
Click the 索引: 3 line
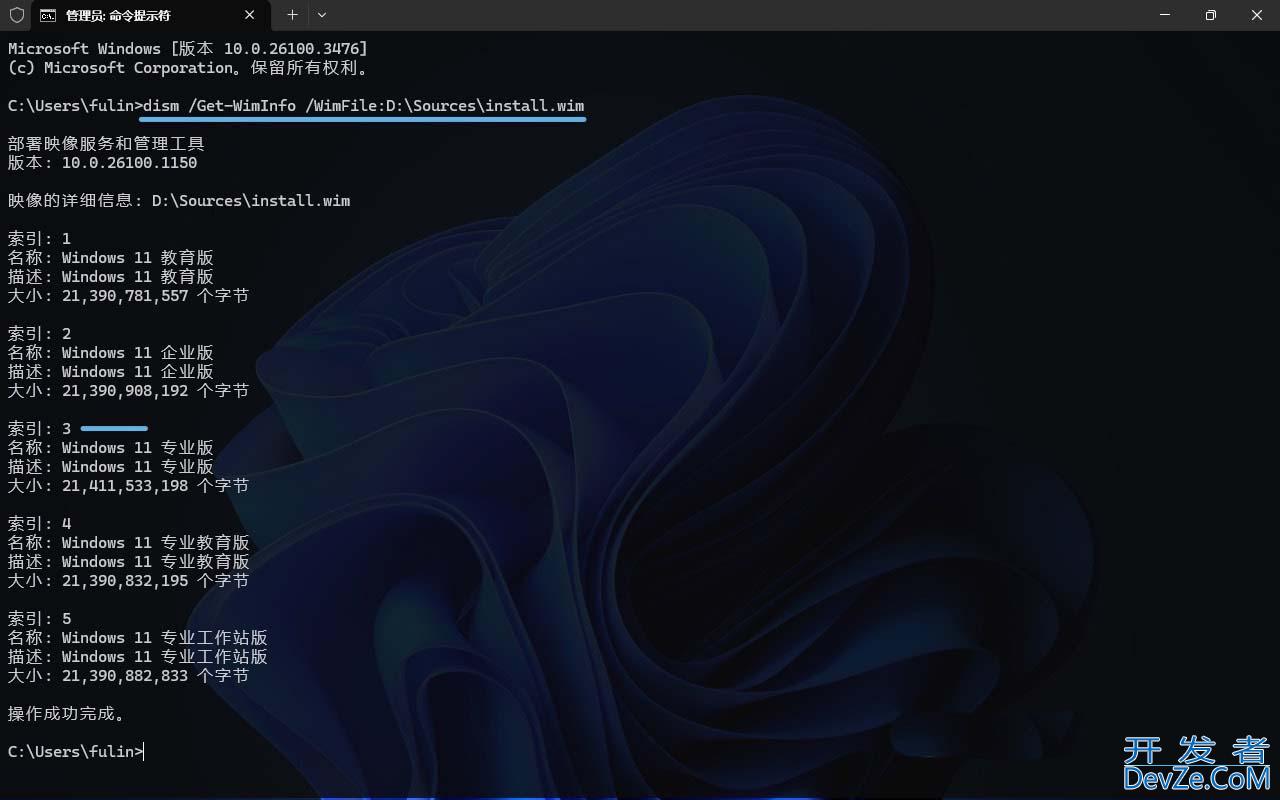pyautogui.click(x=40, y=429)
